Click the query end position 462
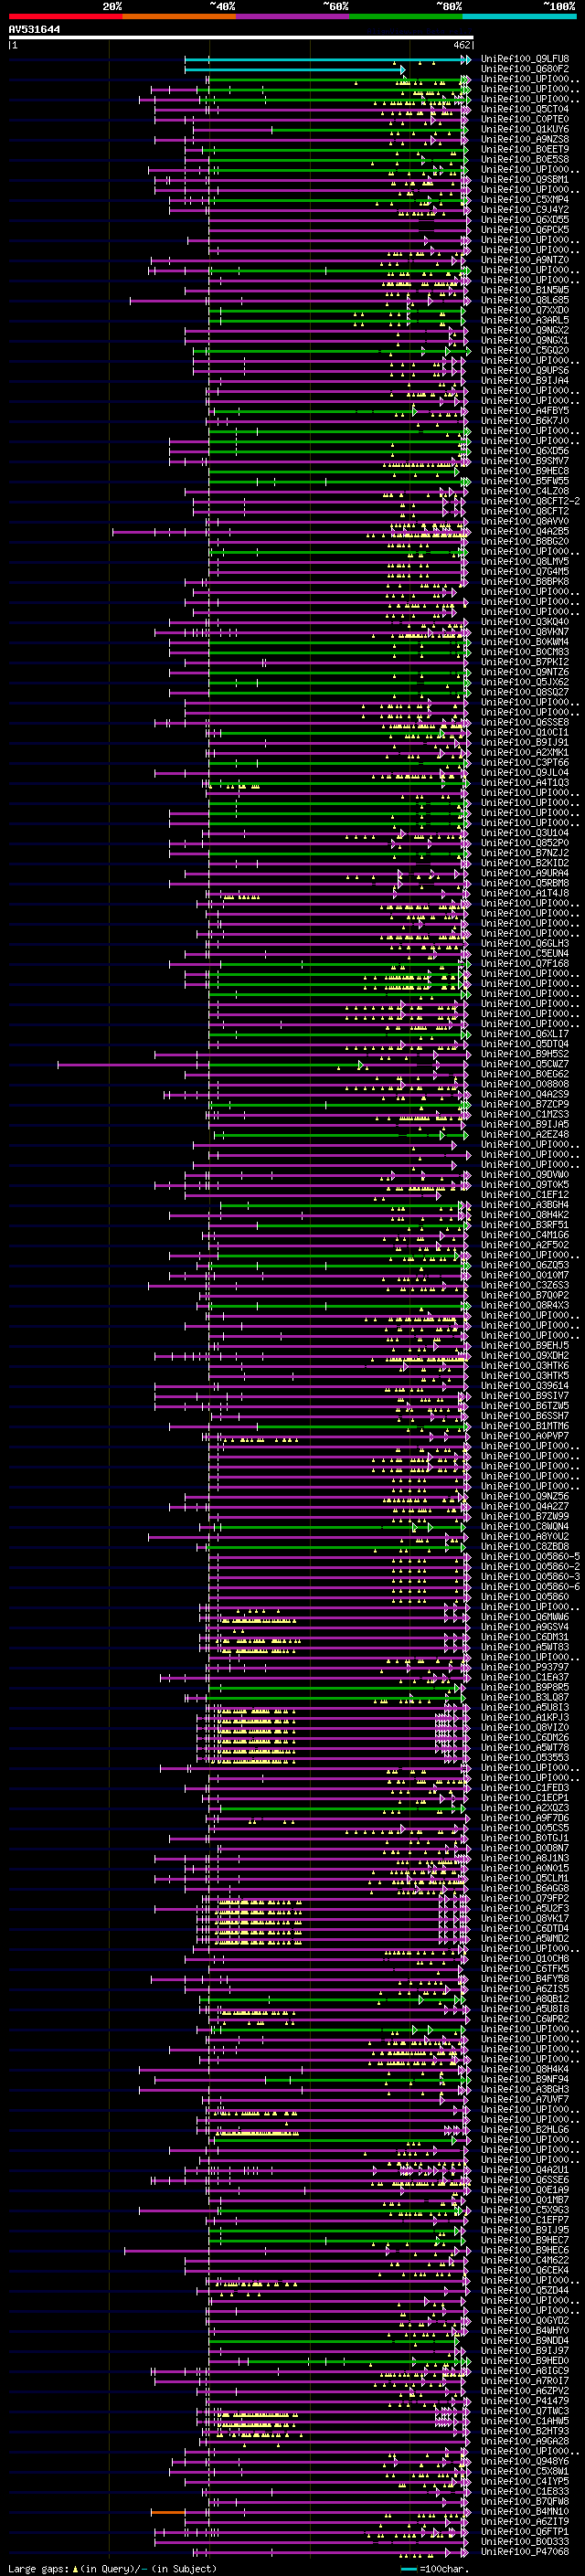The height and width of the screenshot is (2576, 585). click(x=462, y=45)
